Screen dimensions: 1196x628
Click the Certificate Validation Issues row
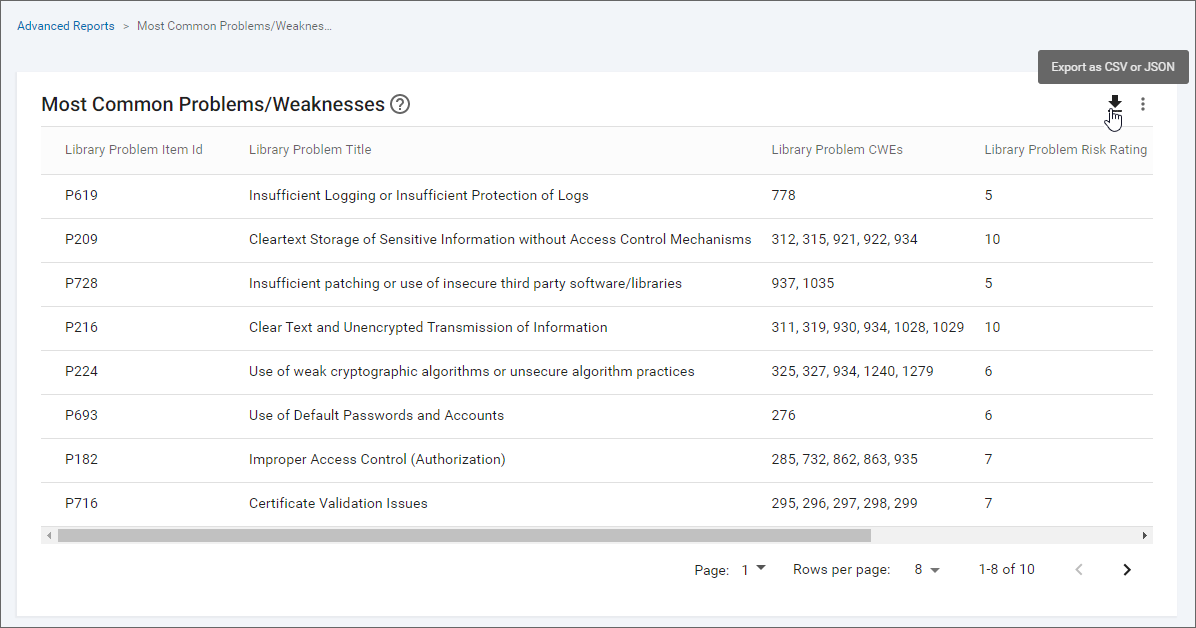coord(338,504)
